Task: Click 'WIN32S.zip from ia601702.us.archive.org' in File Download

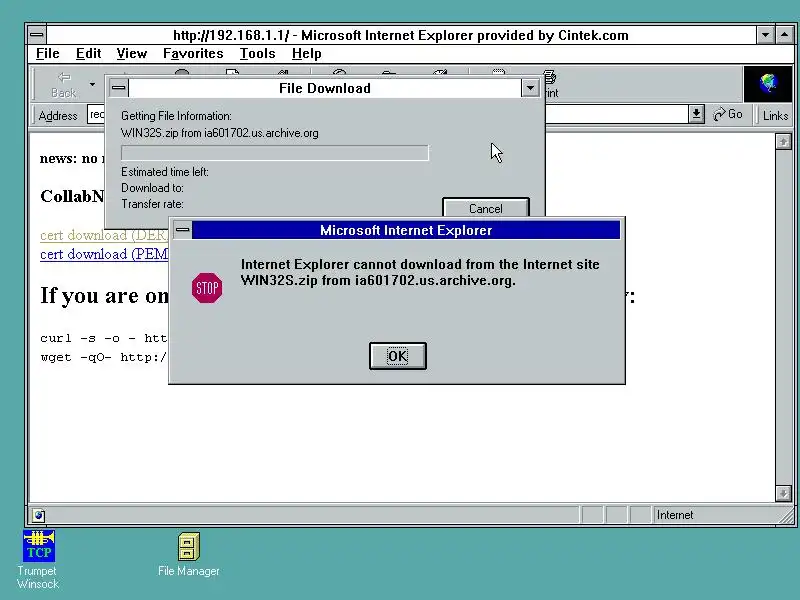Action: pos(219,133)
